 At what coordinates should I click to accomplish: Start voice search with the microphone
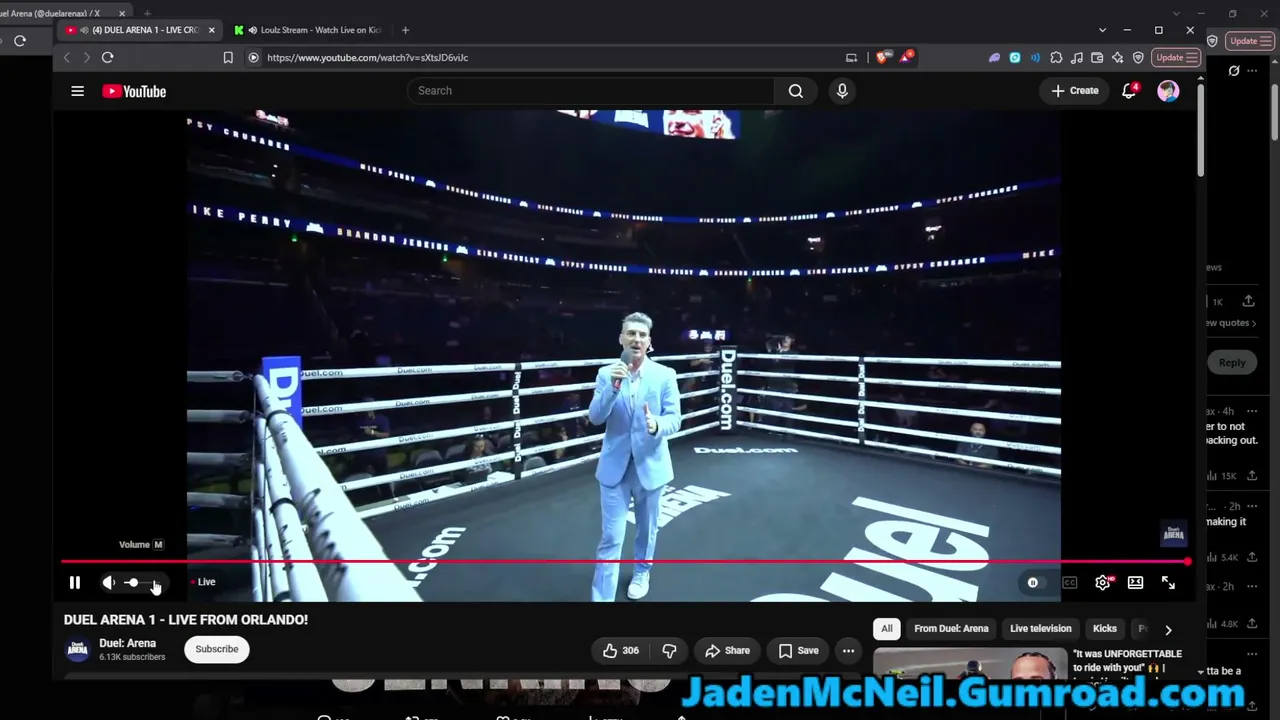[x=842, y=91]
